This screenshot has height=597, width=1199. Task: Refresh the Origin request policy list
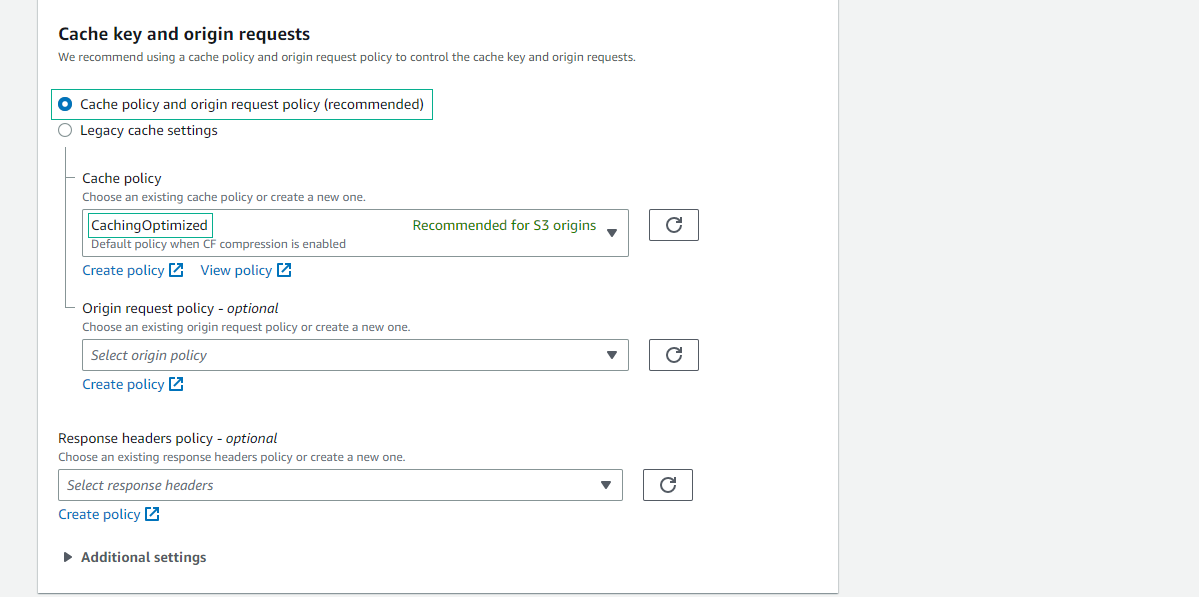674,355
